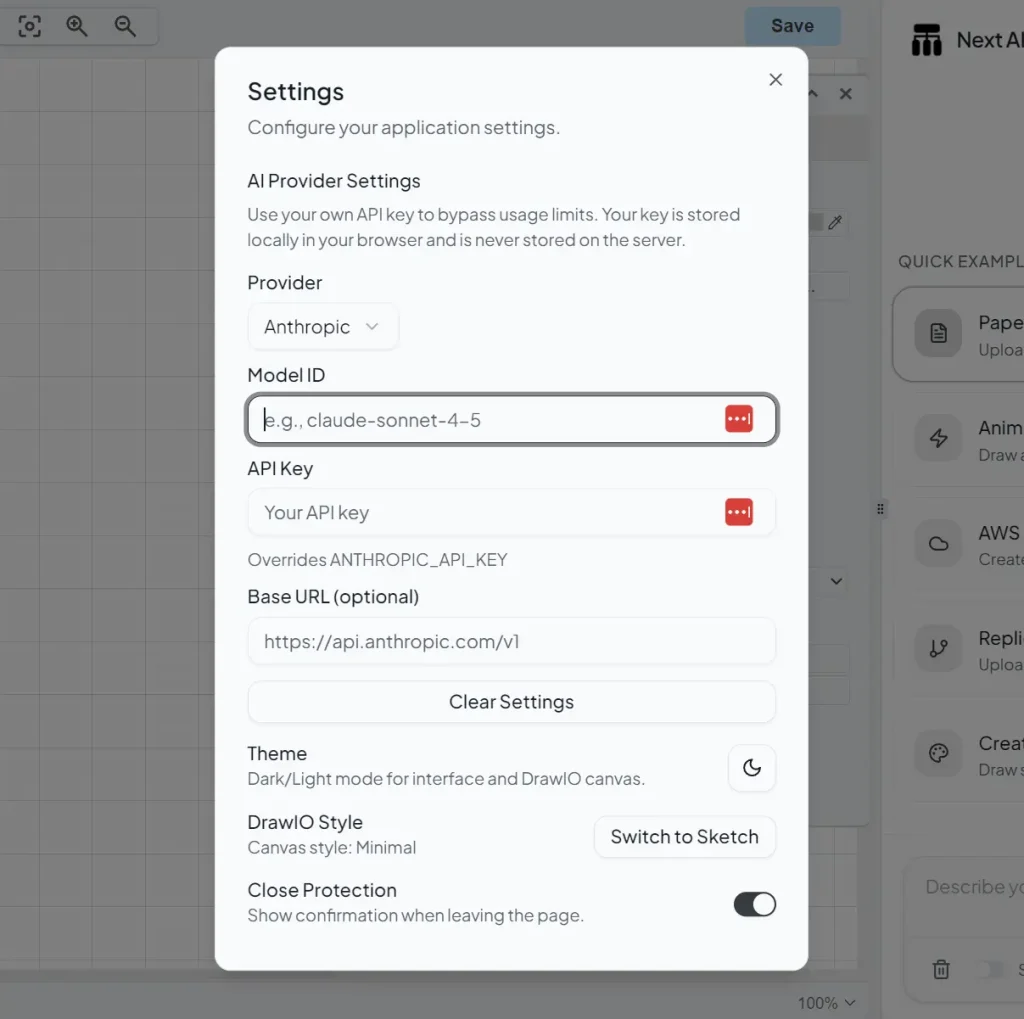Image resolution: width=1024 pixels, height=1019 pixels.
Task: Select the zoom out magnifier icon
Action: click(126, 26)
